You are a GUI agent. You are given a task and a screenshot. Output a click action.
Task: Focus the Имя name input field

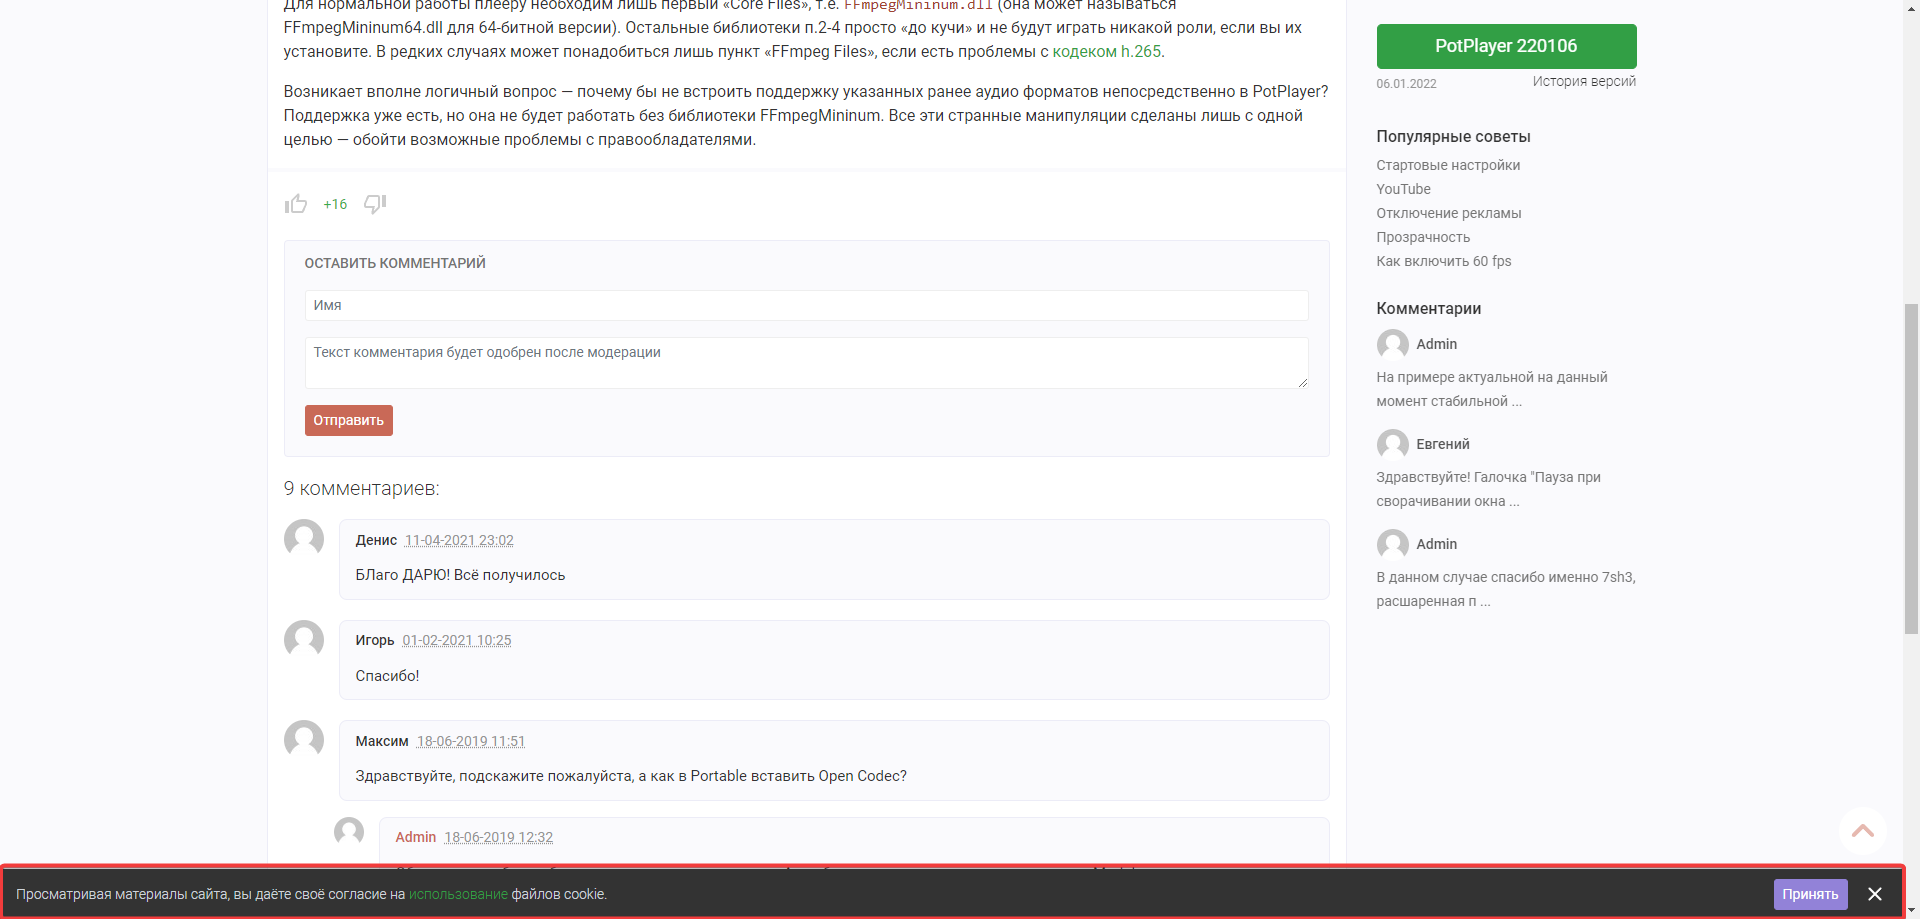point(806,305)
